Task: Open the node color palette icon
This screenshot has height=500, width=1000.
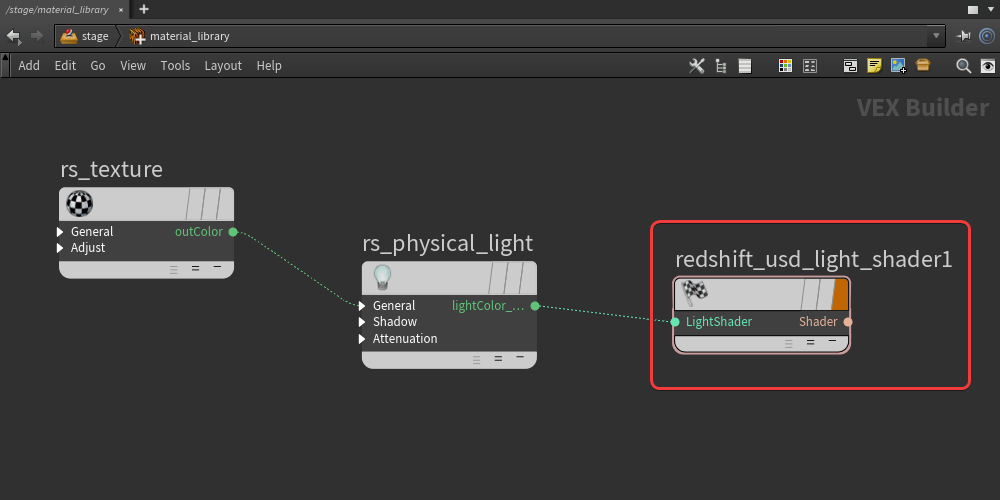Action: (x=786, y=66)
